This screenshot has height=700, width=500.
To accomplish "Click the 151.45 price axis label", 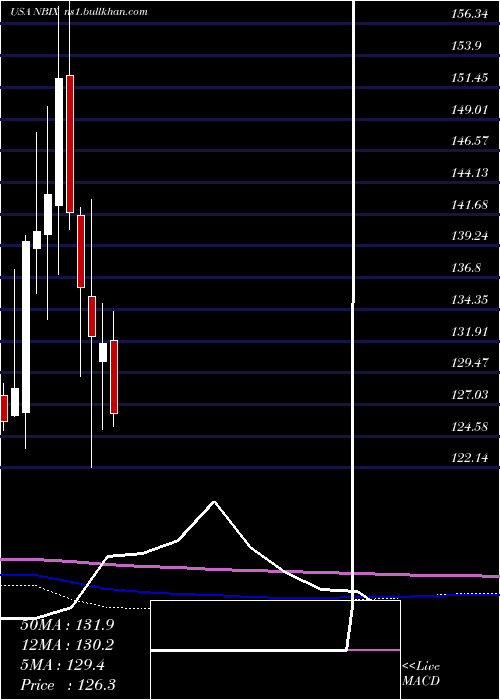I will pyautogui.click(x=469, y=78).
